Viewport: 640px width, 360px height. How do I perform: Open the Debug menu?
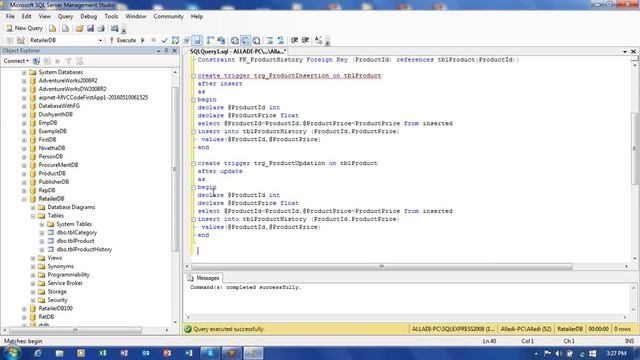89,16
